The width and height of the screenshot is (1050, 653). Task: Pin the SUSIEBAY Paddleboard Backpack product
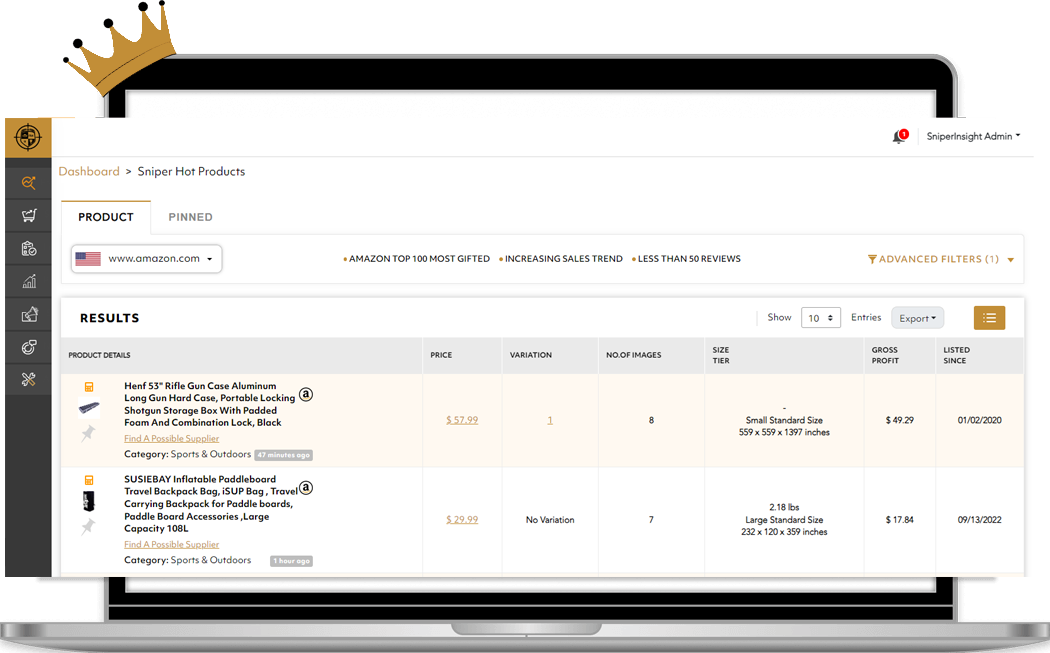[88, 526]
